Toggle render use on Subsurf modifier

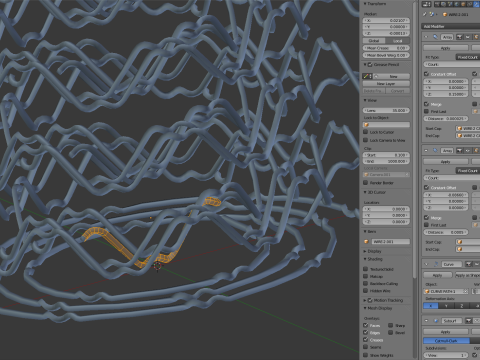tap(468, 321)
